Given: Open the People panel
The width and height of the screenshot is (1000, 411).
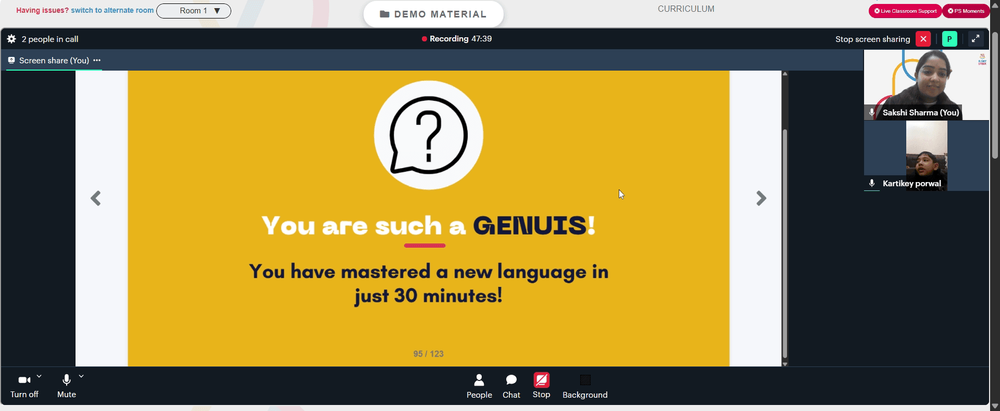Looking at the screenshot, I should coord(479,387).
